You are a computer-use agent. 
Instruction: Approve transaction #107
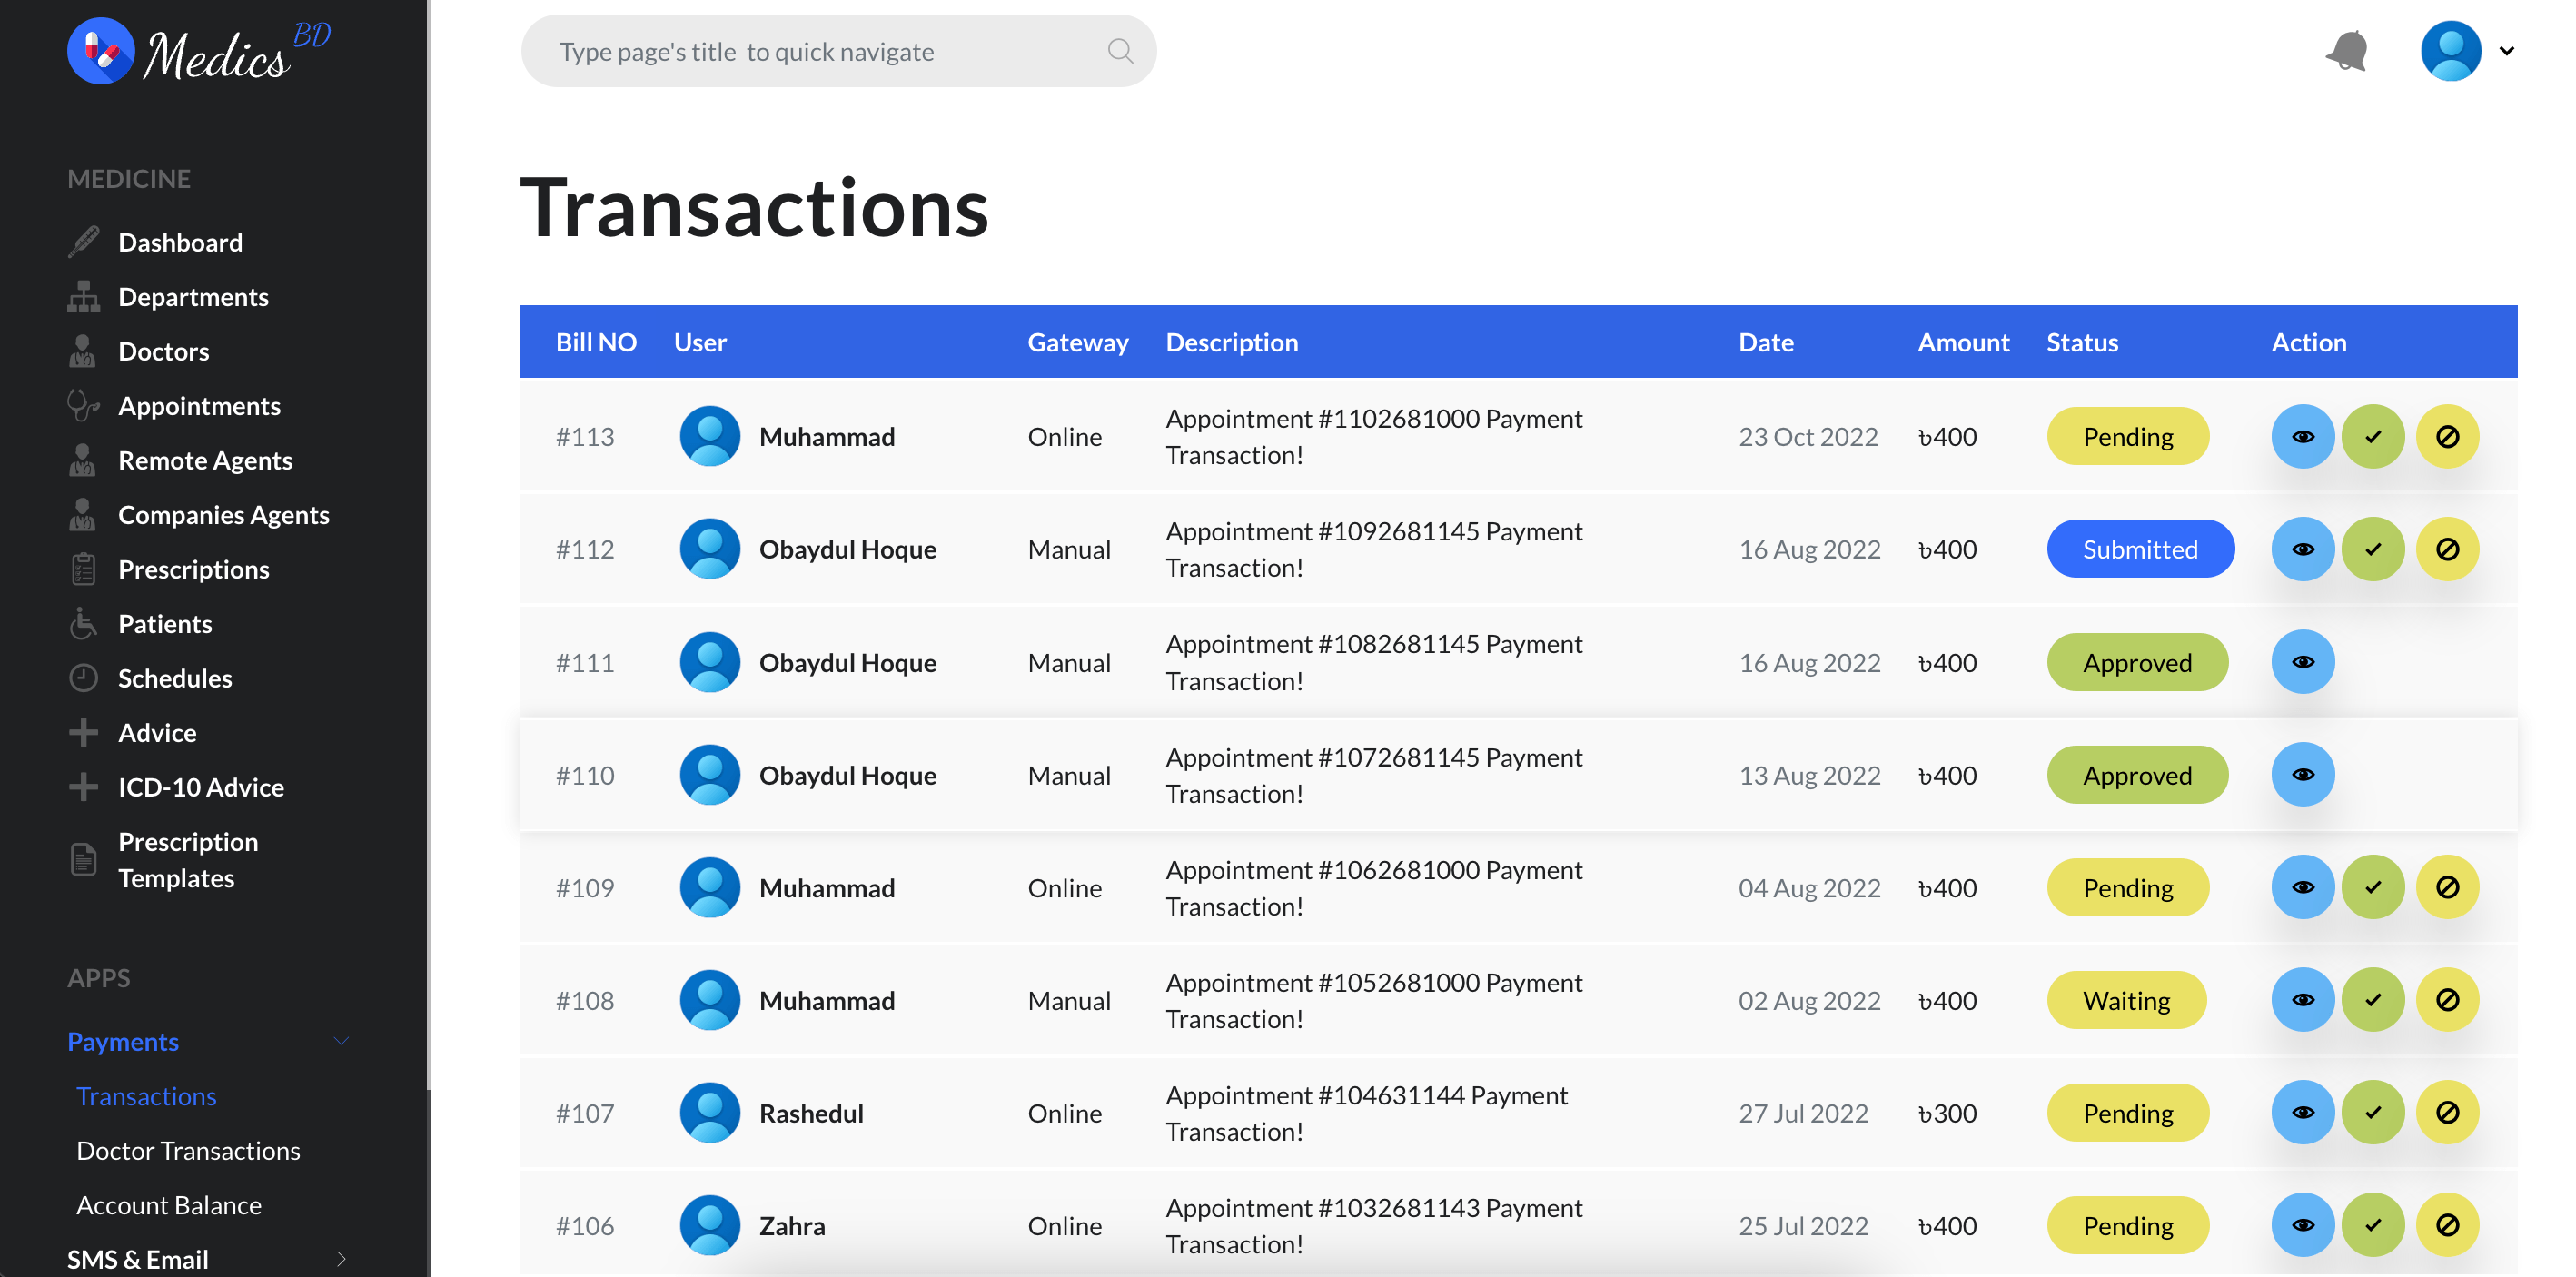pos(2373,1113)
